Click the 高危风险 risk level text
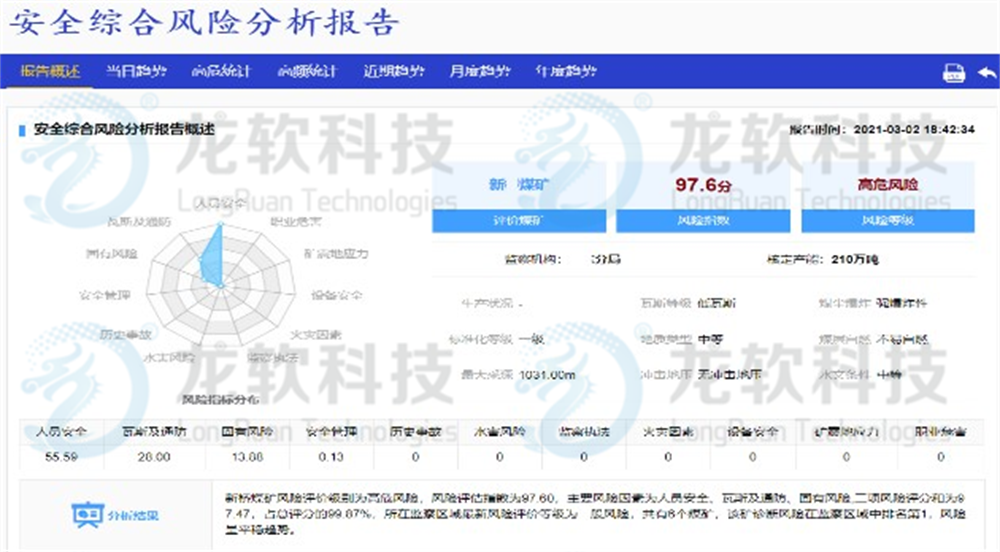The width and height of the screenshot is (1000, 552). (x=888, y=185)
